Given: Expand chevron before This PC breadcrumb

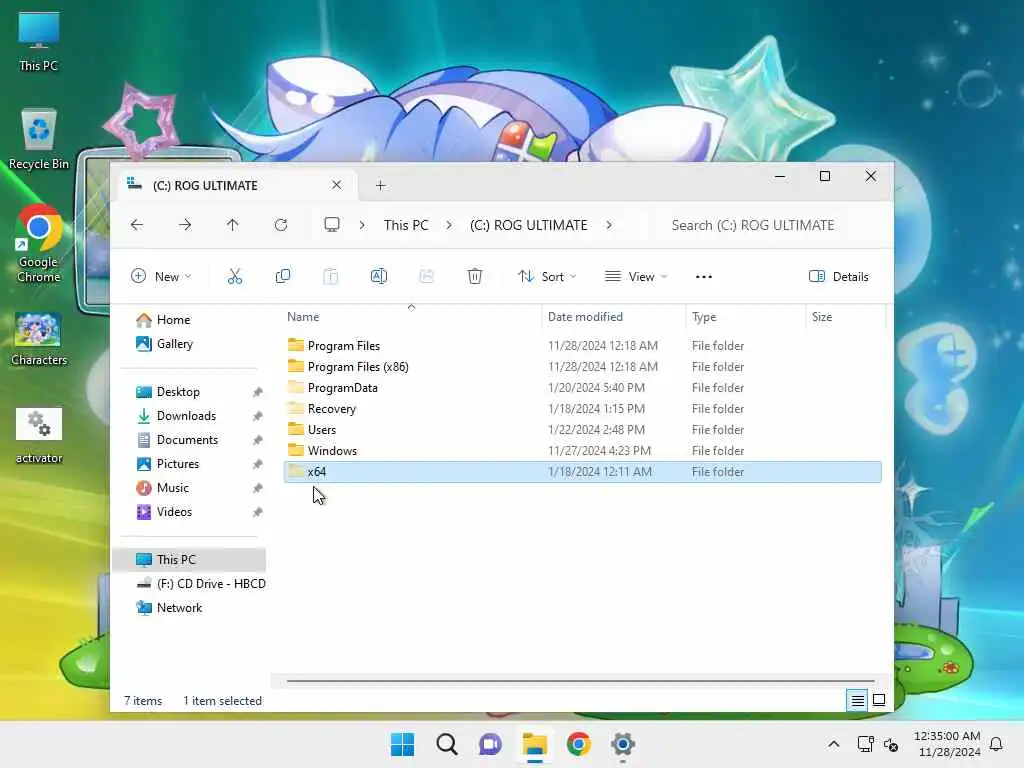Looking at the screenshot, I should (x=362, y=225).
